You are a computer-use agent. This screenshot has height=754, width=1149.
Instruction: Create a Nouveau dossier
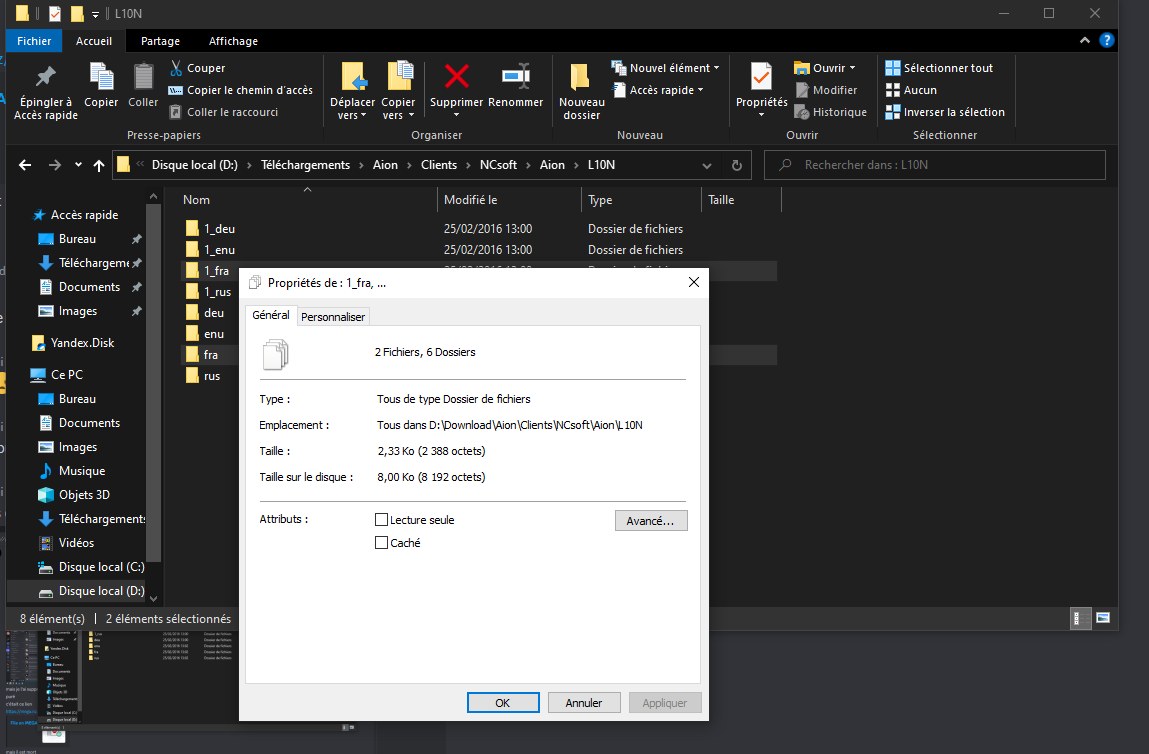tap(582, 92)
